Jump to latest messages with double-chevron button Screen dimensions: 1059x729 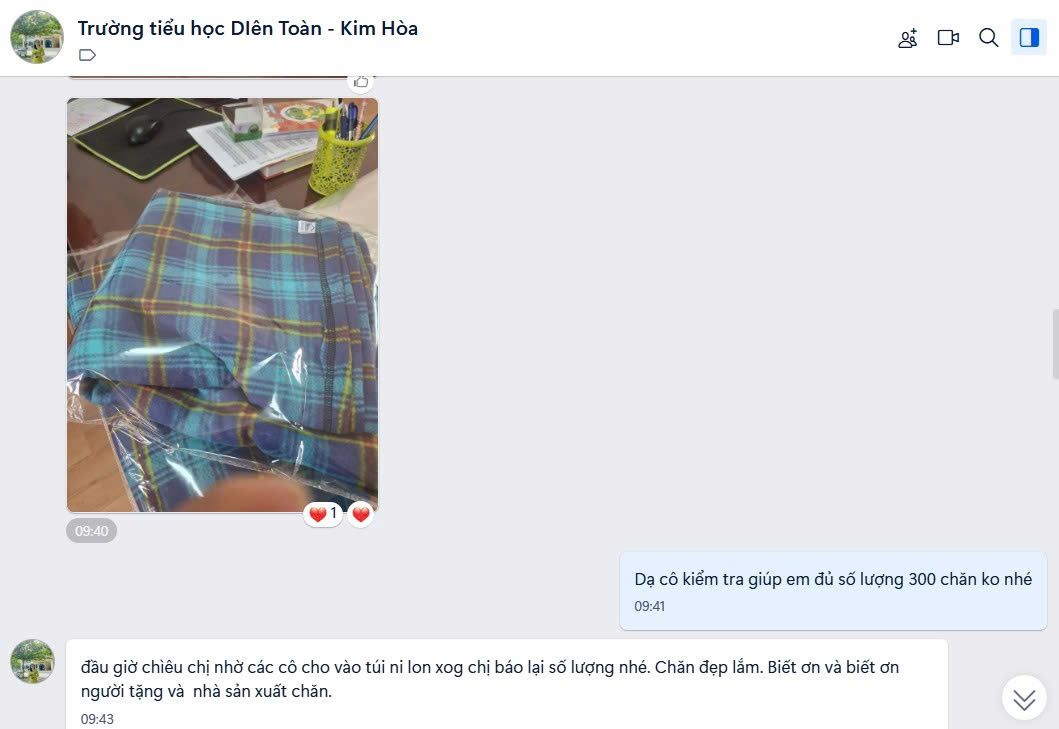click(x=1024, y=699)
